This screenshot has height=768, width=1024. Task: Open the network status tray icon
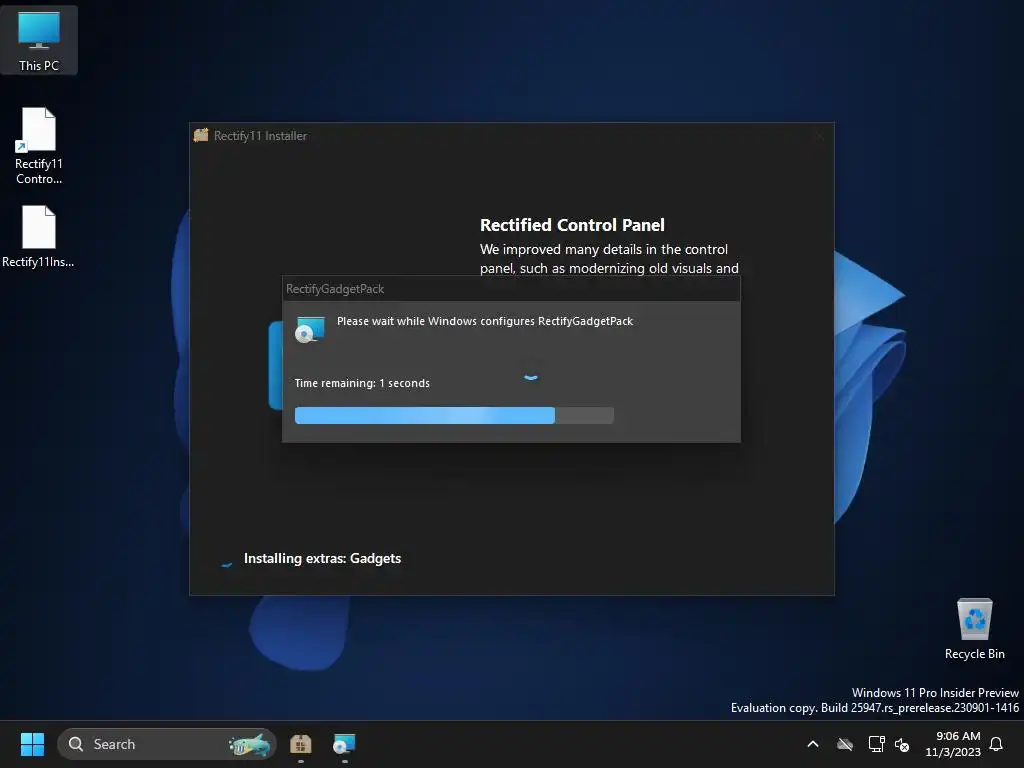pos(876,744)
